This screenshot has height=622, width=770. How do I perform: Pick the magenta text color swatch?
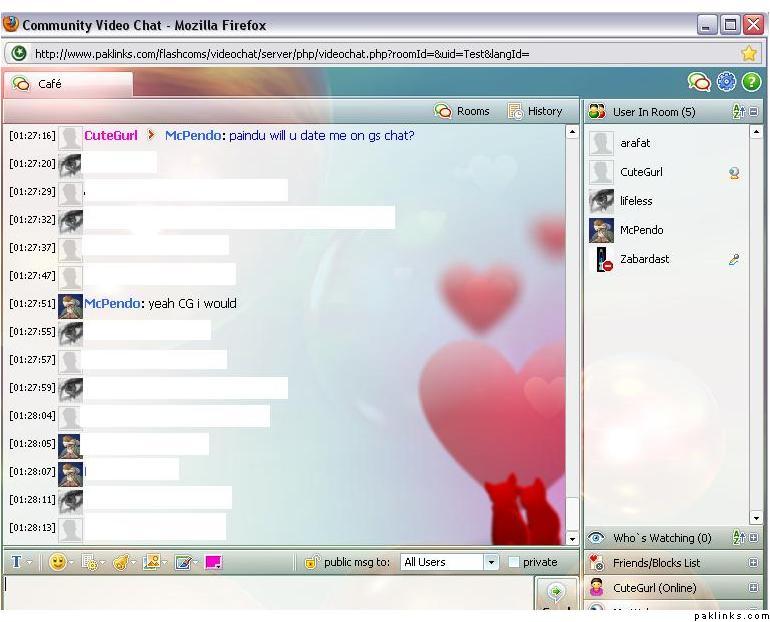pyautogui.click(x=213, y=563)
